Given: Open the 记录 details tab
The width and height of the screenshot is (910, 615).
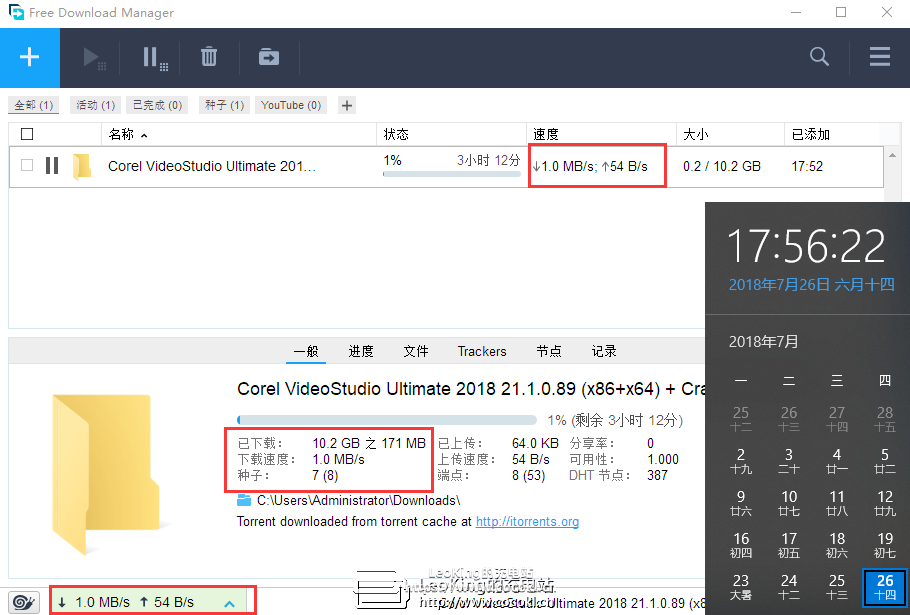Looking at the screenshot, I should point(604,351).
